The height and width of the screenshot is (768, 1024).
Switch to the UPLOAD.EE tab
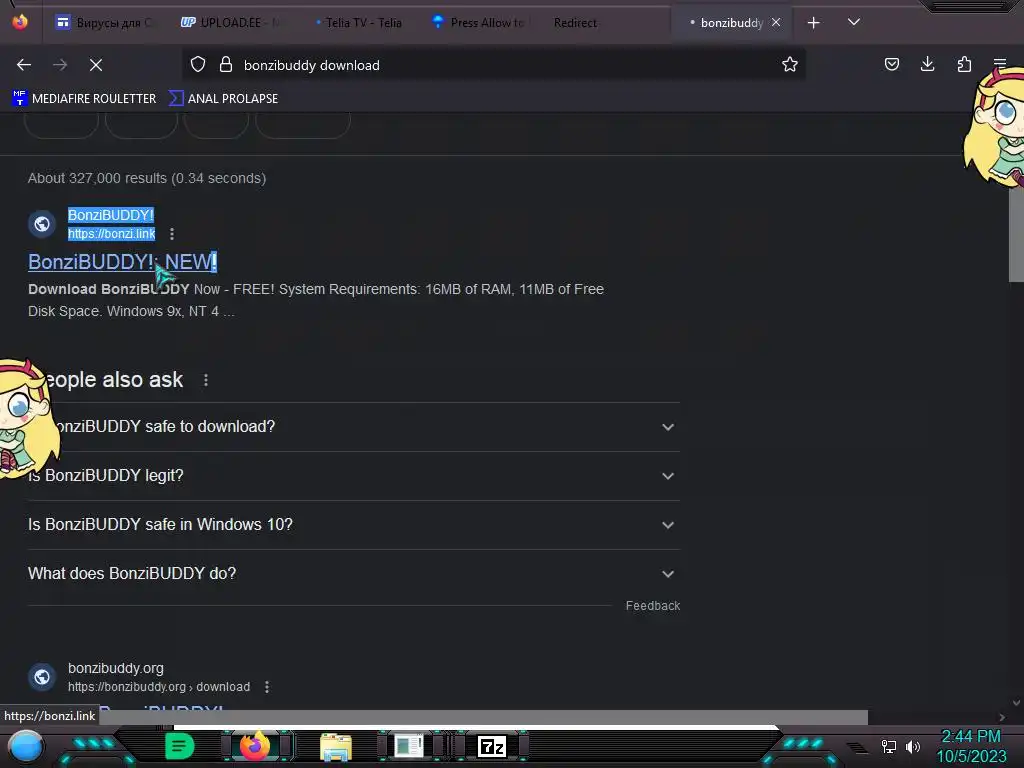230,23
